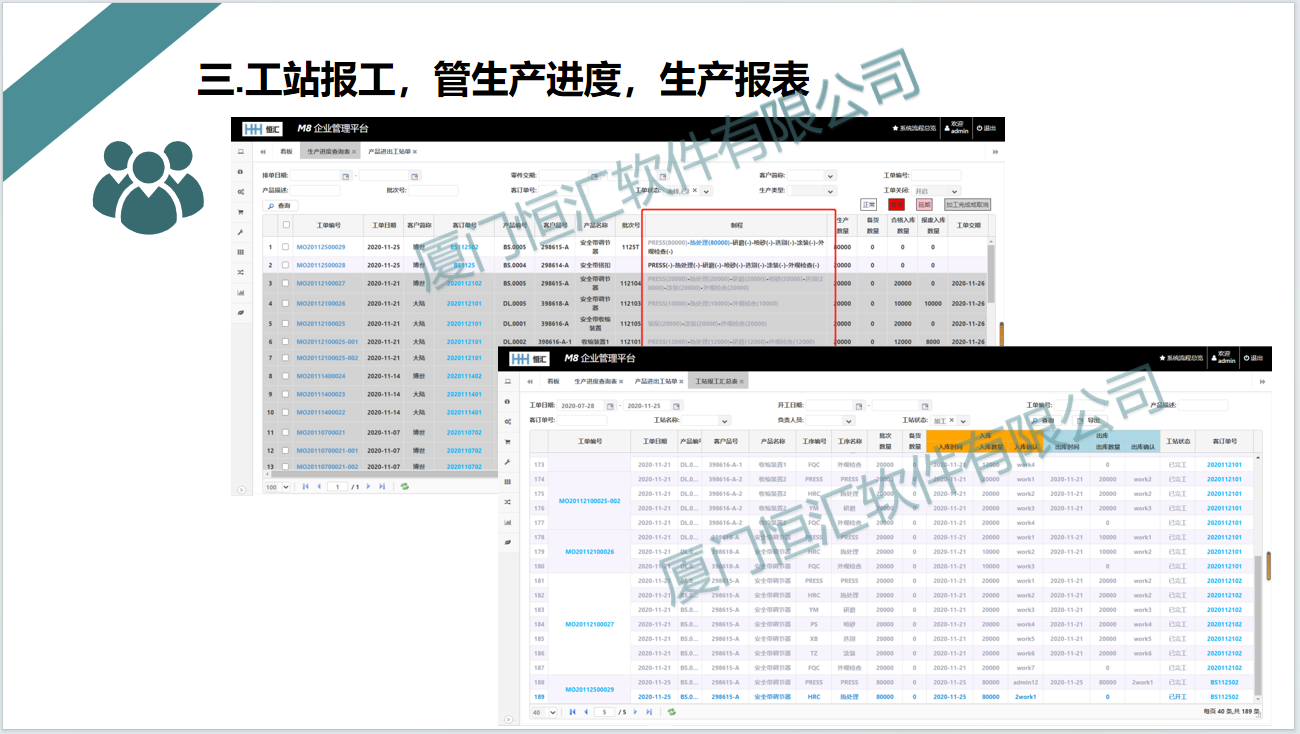This screenshot has height=734, width=1300.
Task: Click the bar chart icon in lower sidebar
Action: point(507,522)
